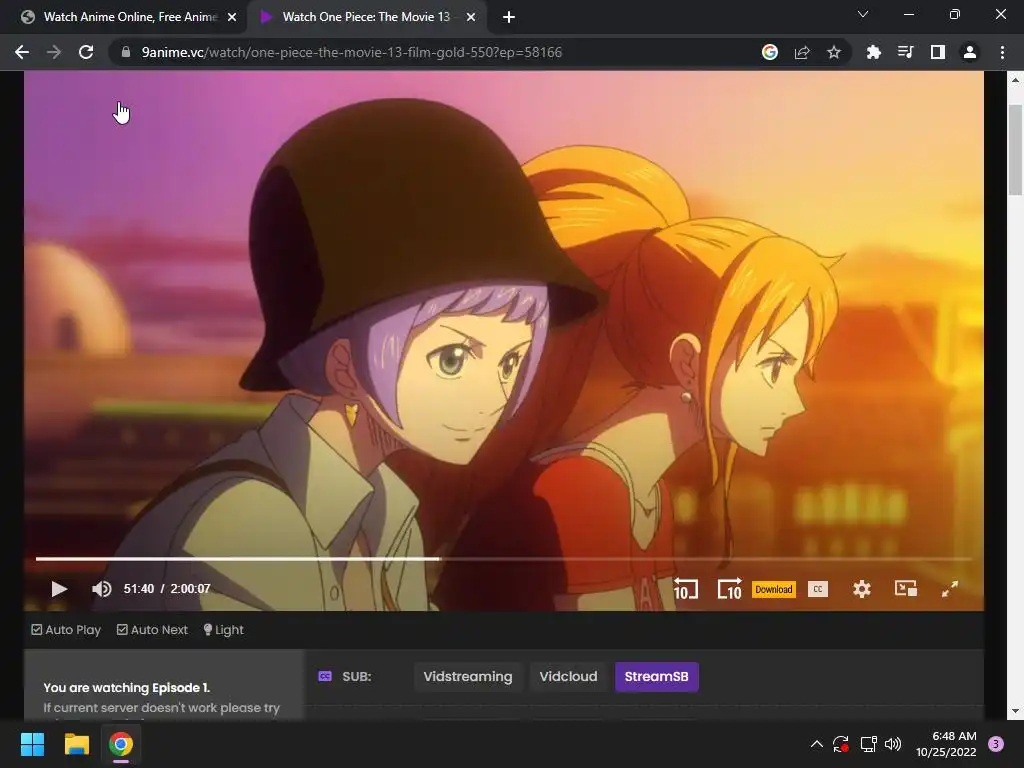Open notification center badge 3
1024x768 pixels.
(996, 744)
